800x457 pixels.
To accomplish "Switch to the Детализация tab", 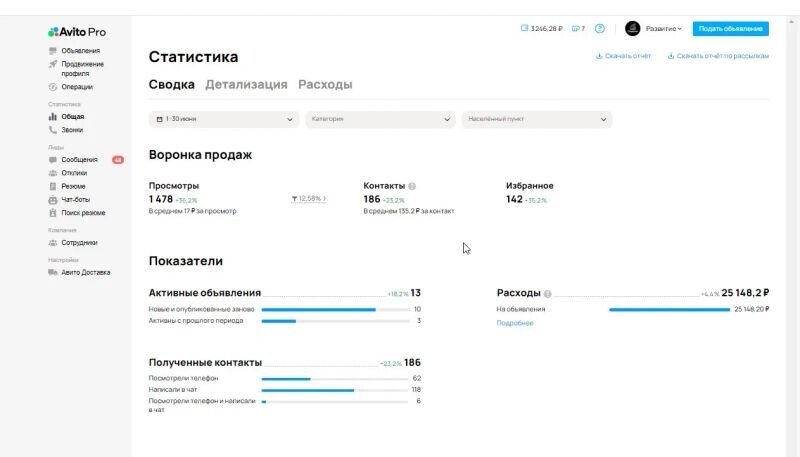I will pyautogui.click(x=246, y=85).
